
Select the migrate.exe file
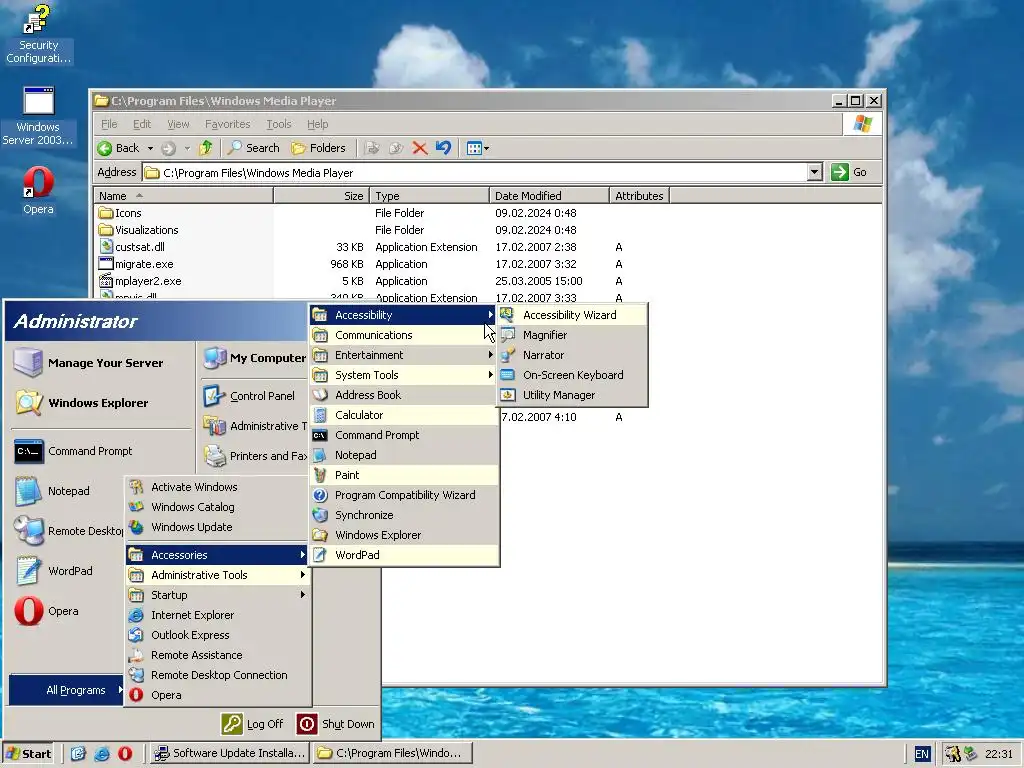pos(136,264)
